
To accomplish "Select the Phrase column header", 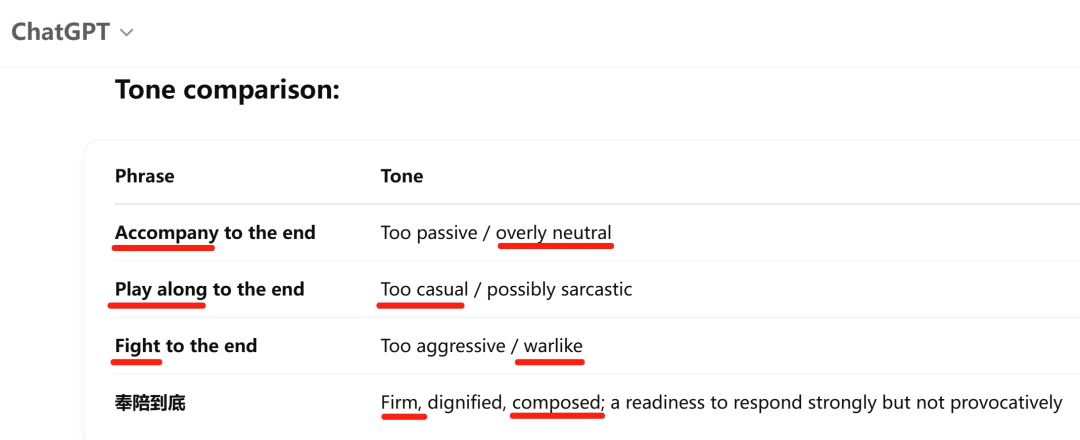I will pos(144,176).
